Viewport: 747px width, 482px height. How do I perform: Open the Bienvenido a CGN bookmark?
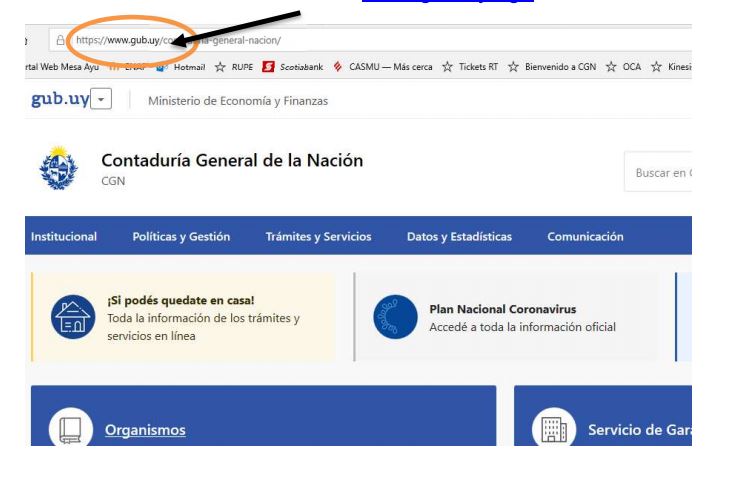click(x=552, y=67)
